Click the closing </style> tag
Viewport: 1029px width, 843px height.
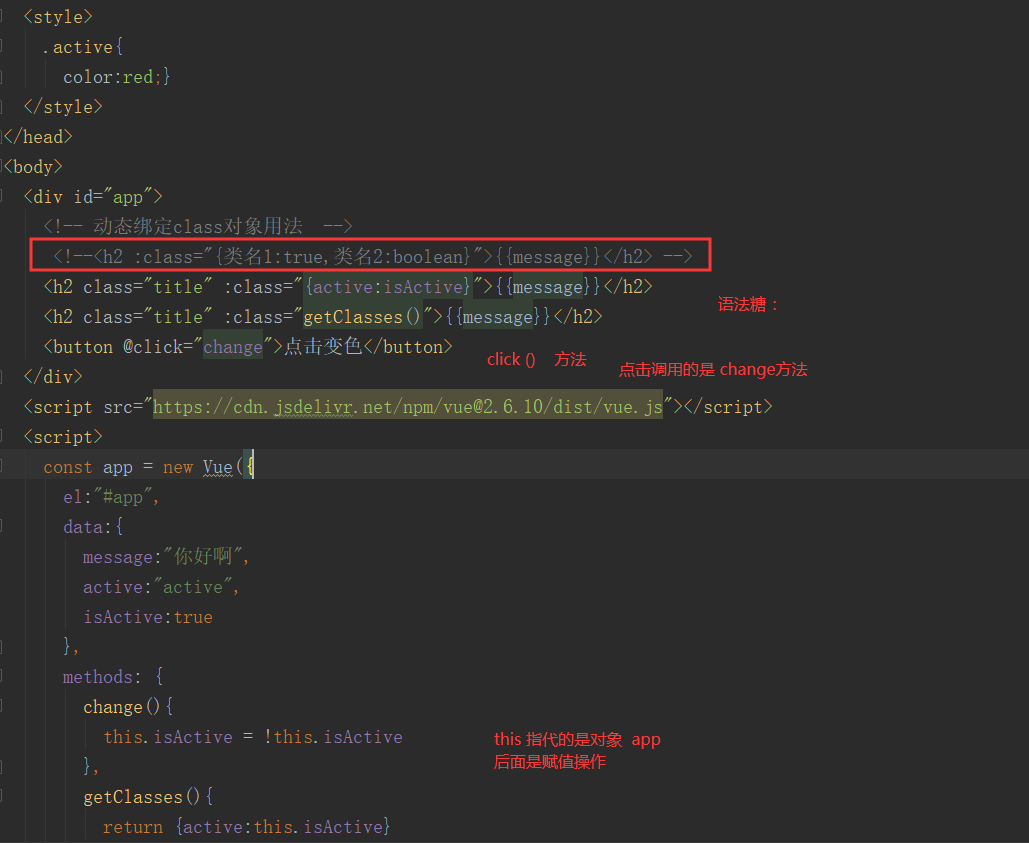tap(63, 107)
